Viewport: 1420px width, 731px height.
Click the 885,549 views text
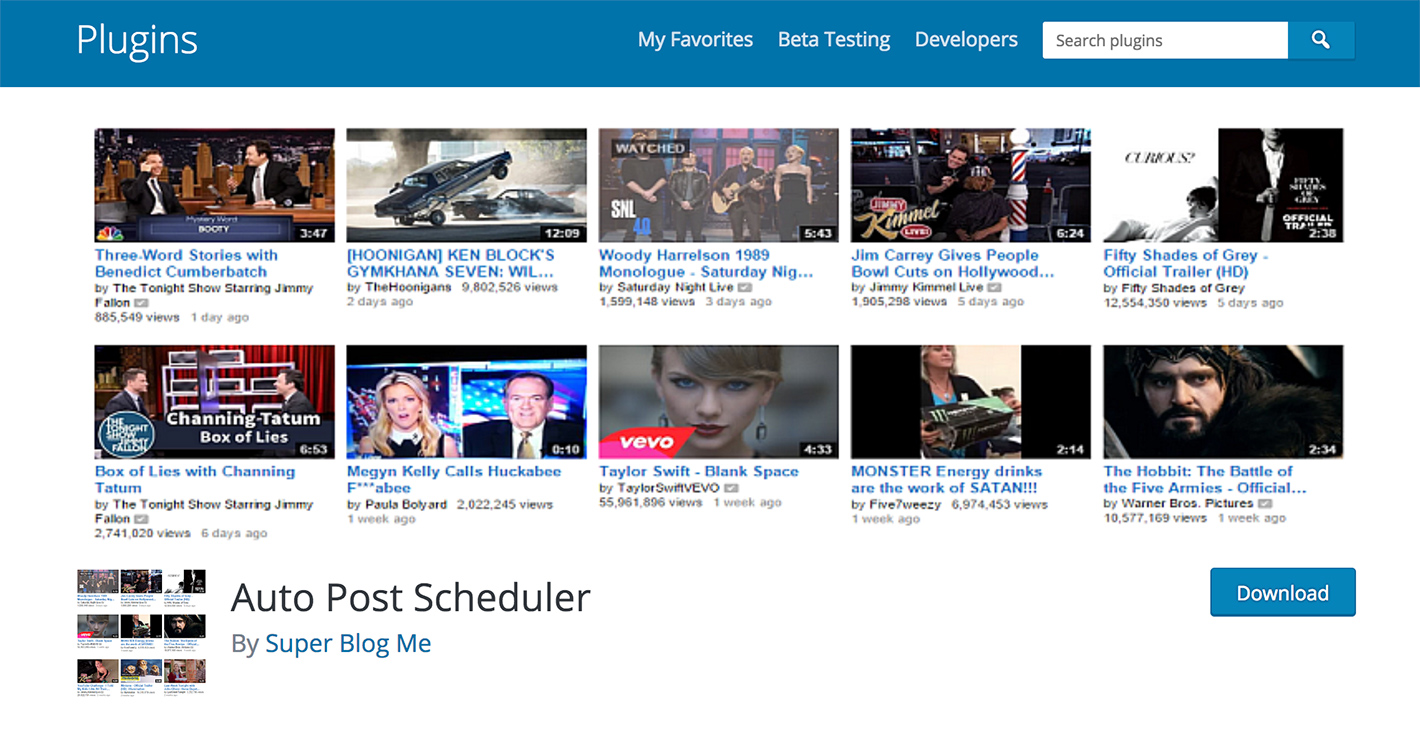pyautogui.click(x=137, y=317)
